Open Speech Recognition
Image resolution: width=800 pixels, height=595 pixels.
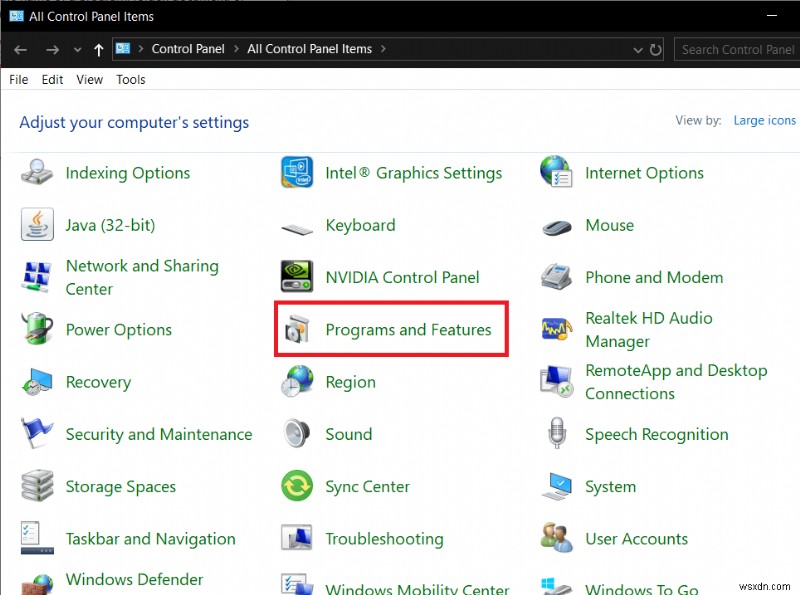tap(655, 434)
